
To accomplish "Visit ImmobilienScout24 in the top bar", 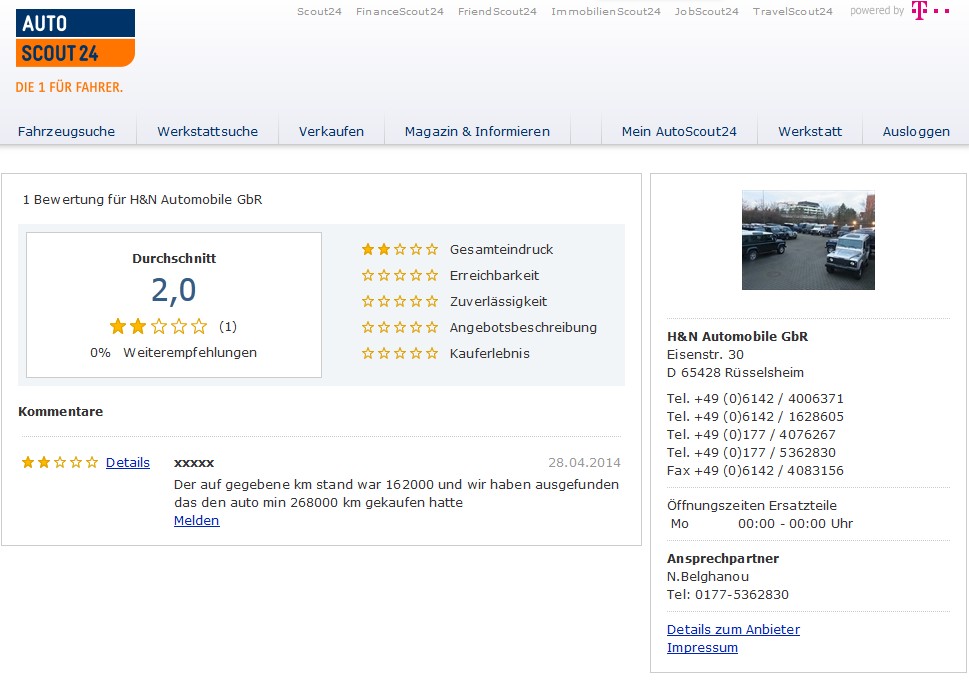I will pos(605,12).
